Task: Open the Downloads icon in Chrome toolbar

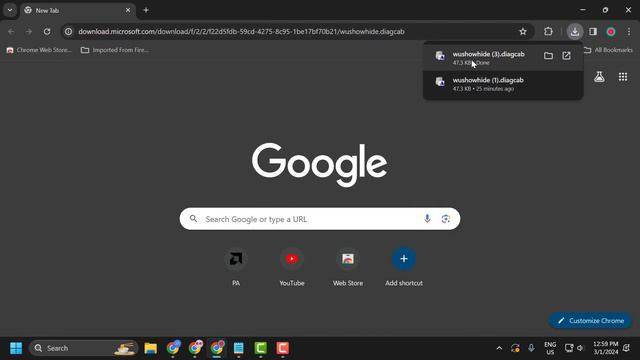Action: 575,31
